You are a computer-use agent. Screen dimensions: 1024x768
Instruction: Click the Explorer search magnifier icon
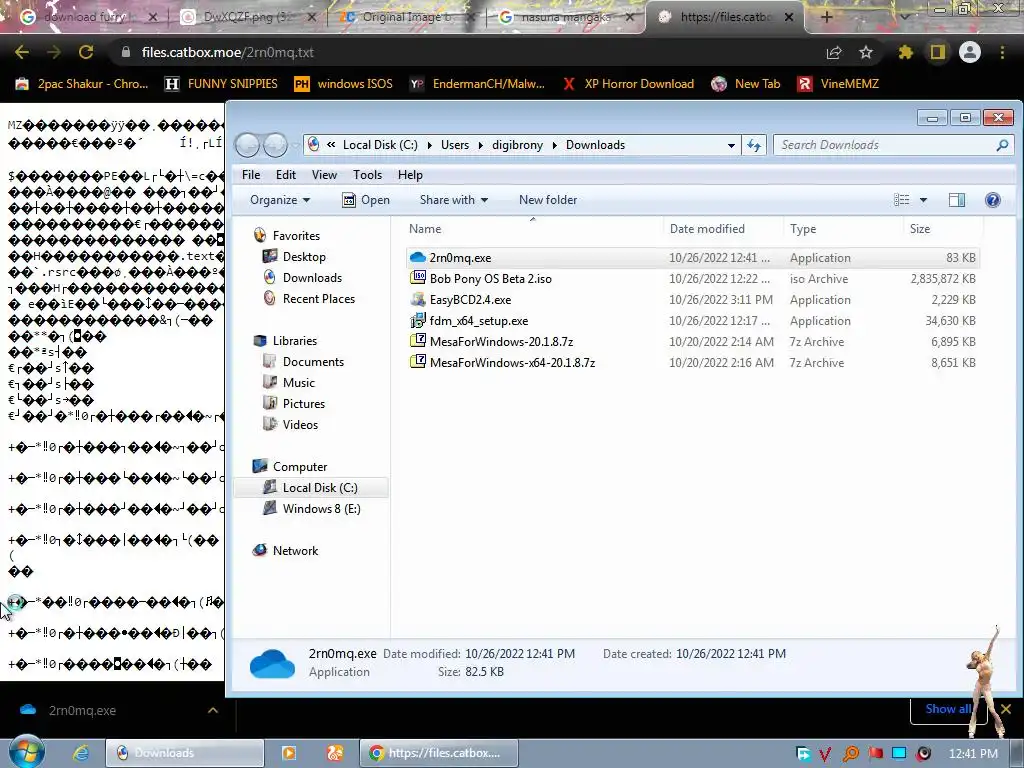tap(1002, 145)
